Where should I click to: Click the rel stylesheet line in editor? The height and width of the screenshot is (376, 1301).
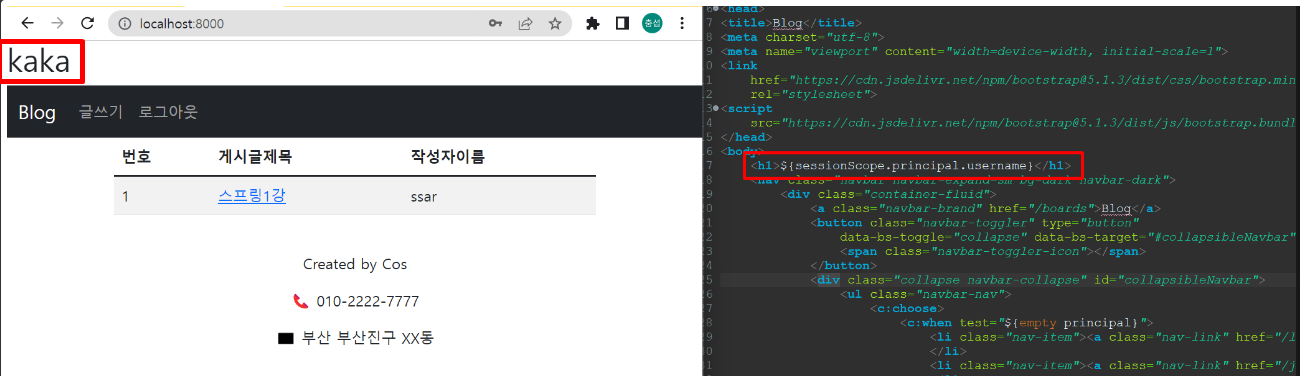(813, 93)
